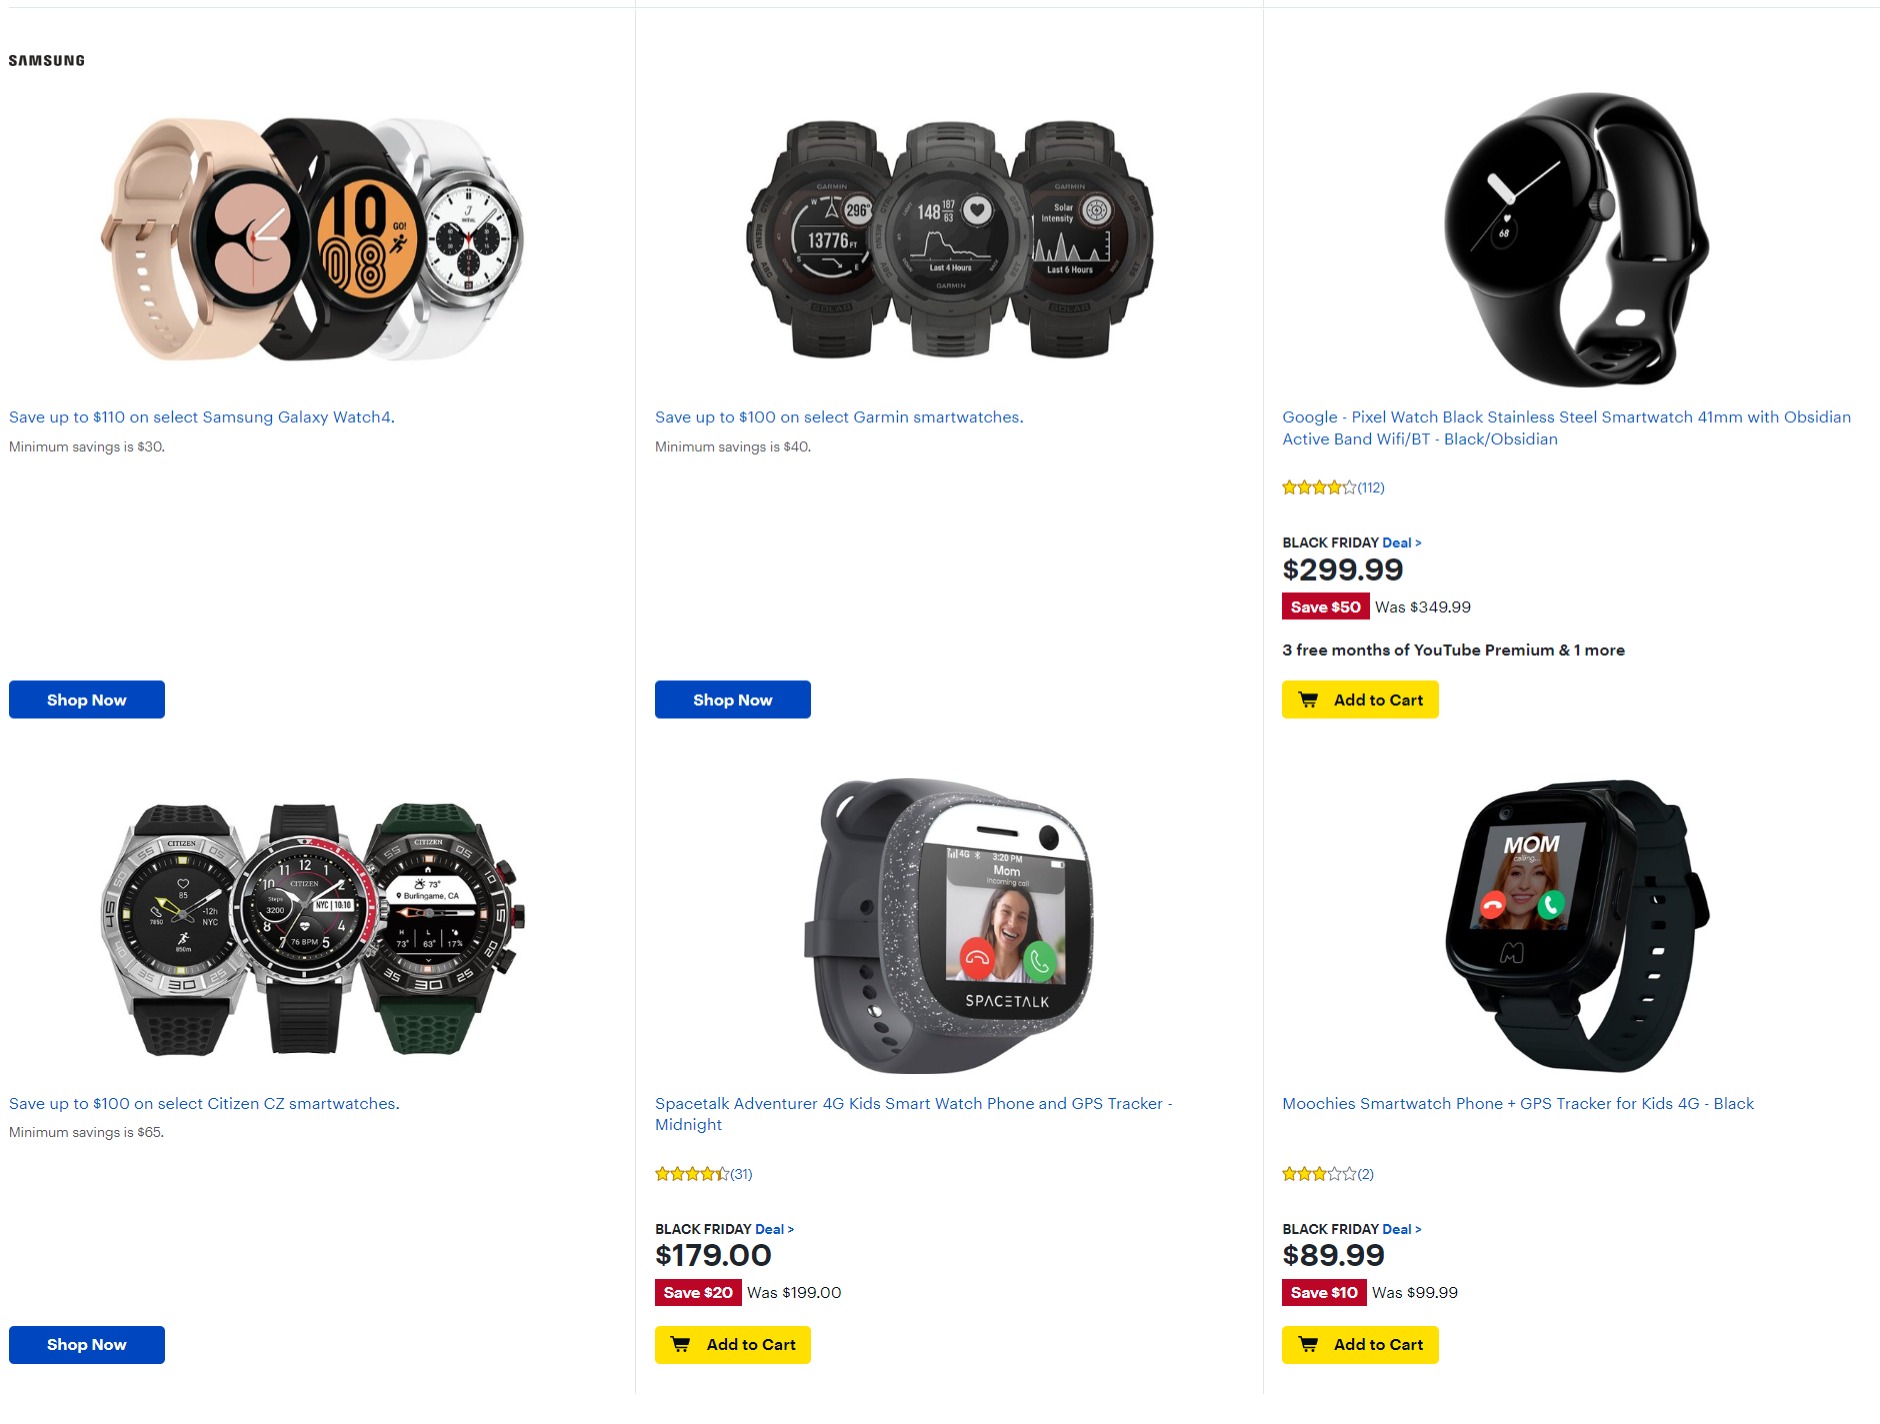Open the Garmin smartwatches product image
1880x1424 pixels.
coord(950,239)
